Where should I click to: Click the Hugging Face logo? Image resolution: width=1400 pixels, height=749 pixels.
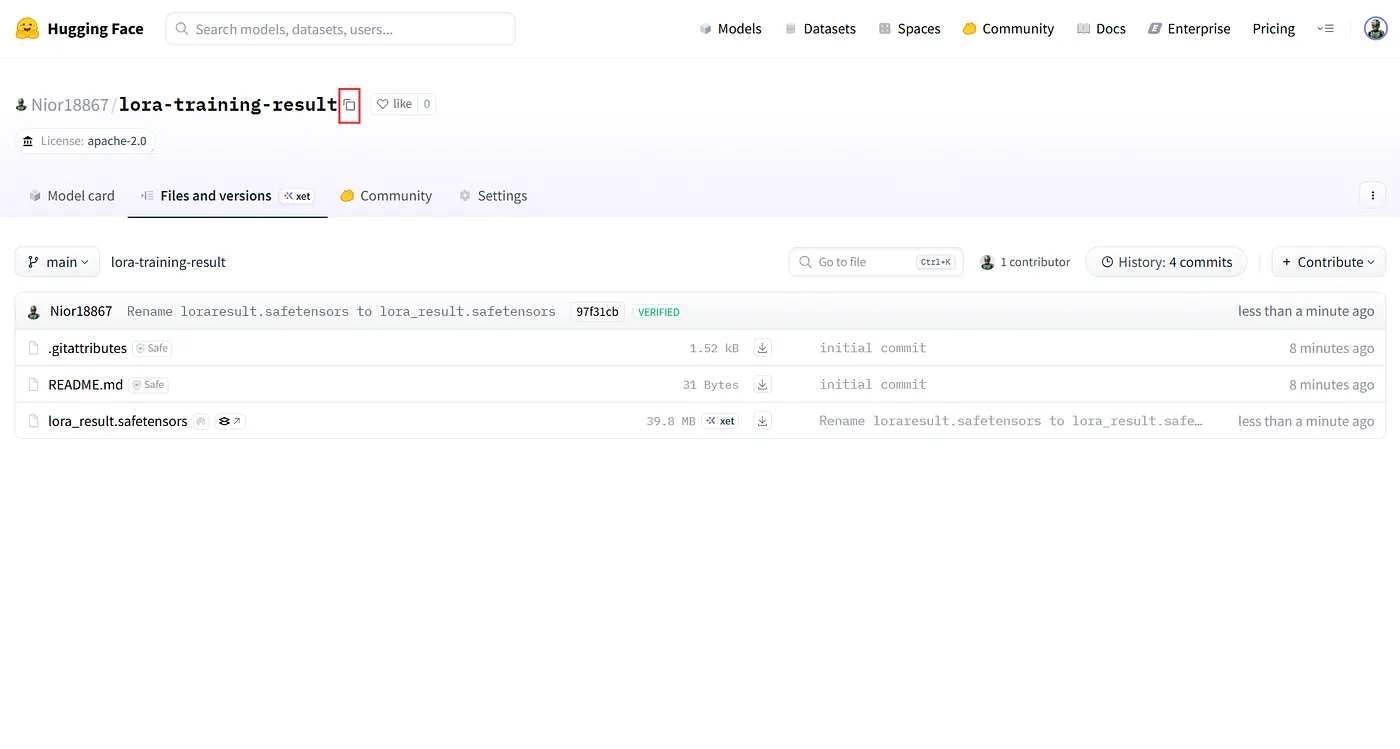click(28, 29)
